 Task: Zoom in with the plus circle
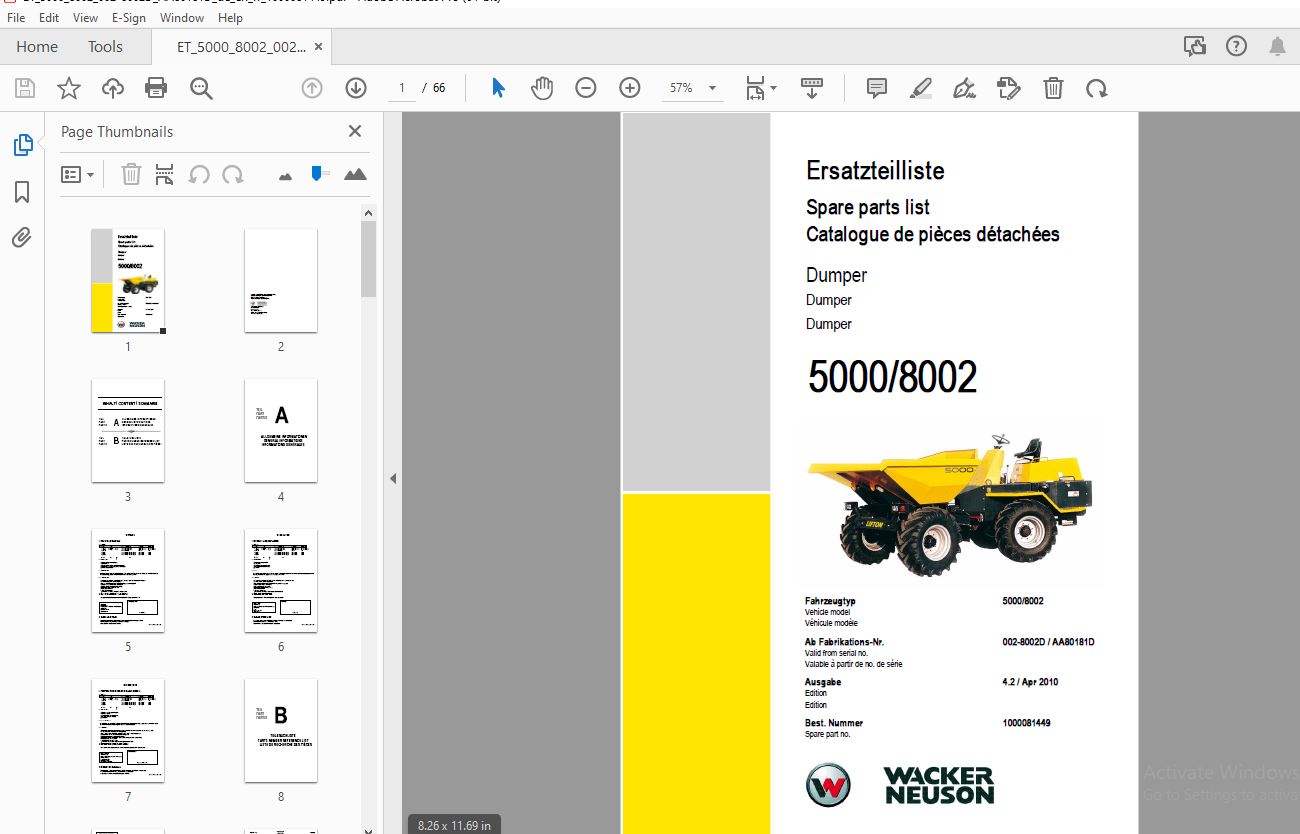click(630, 88)
